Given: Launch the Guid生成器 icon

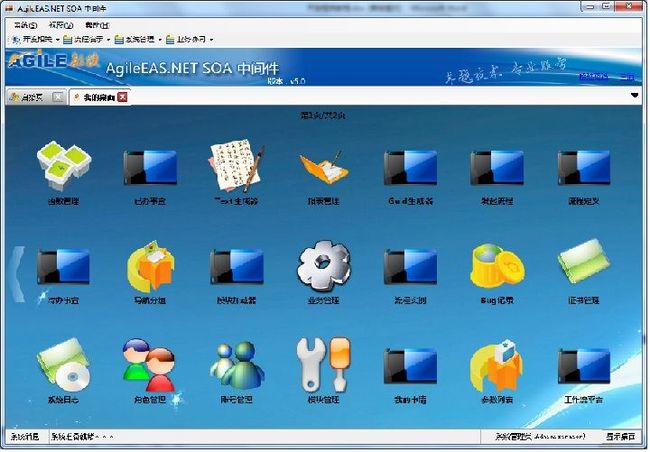Looking at the screenshot, I should [x=410, y=167].
